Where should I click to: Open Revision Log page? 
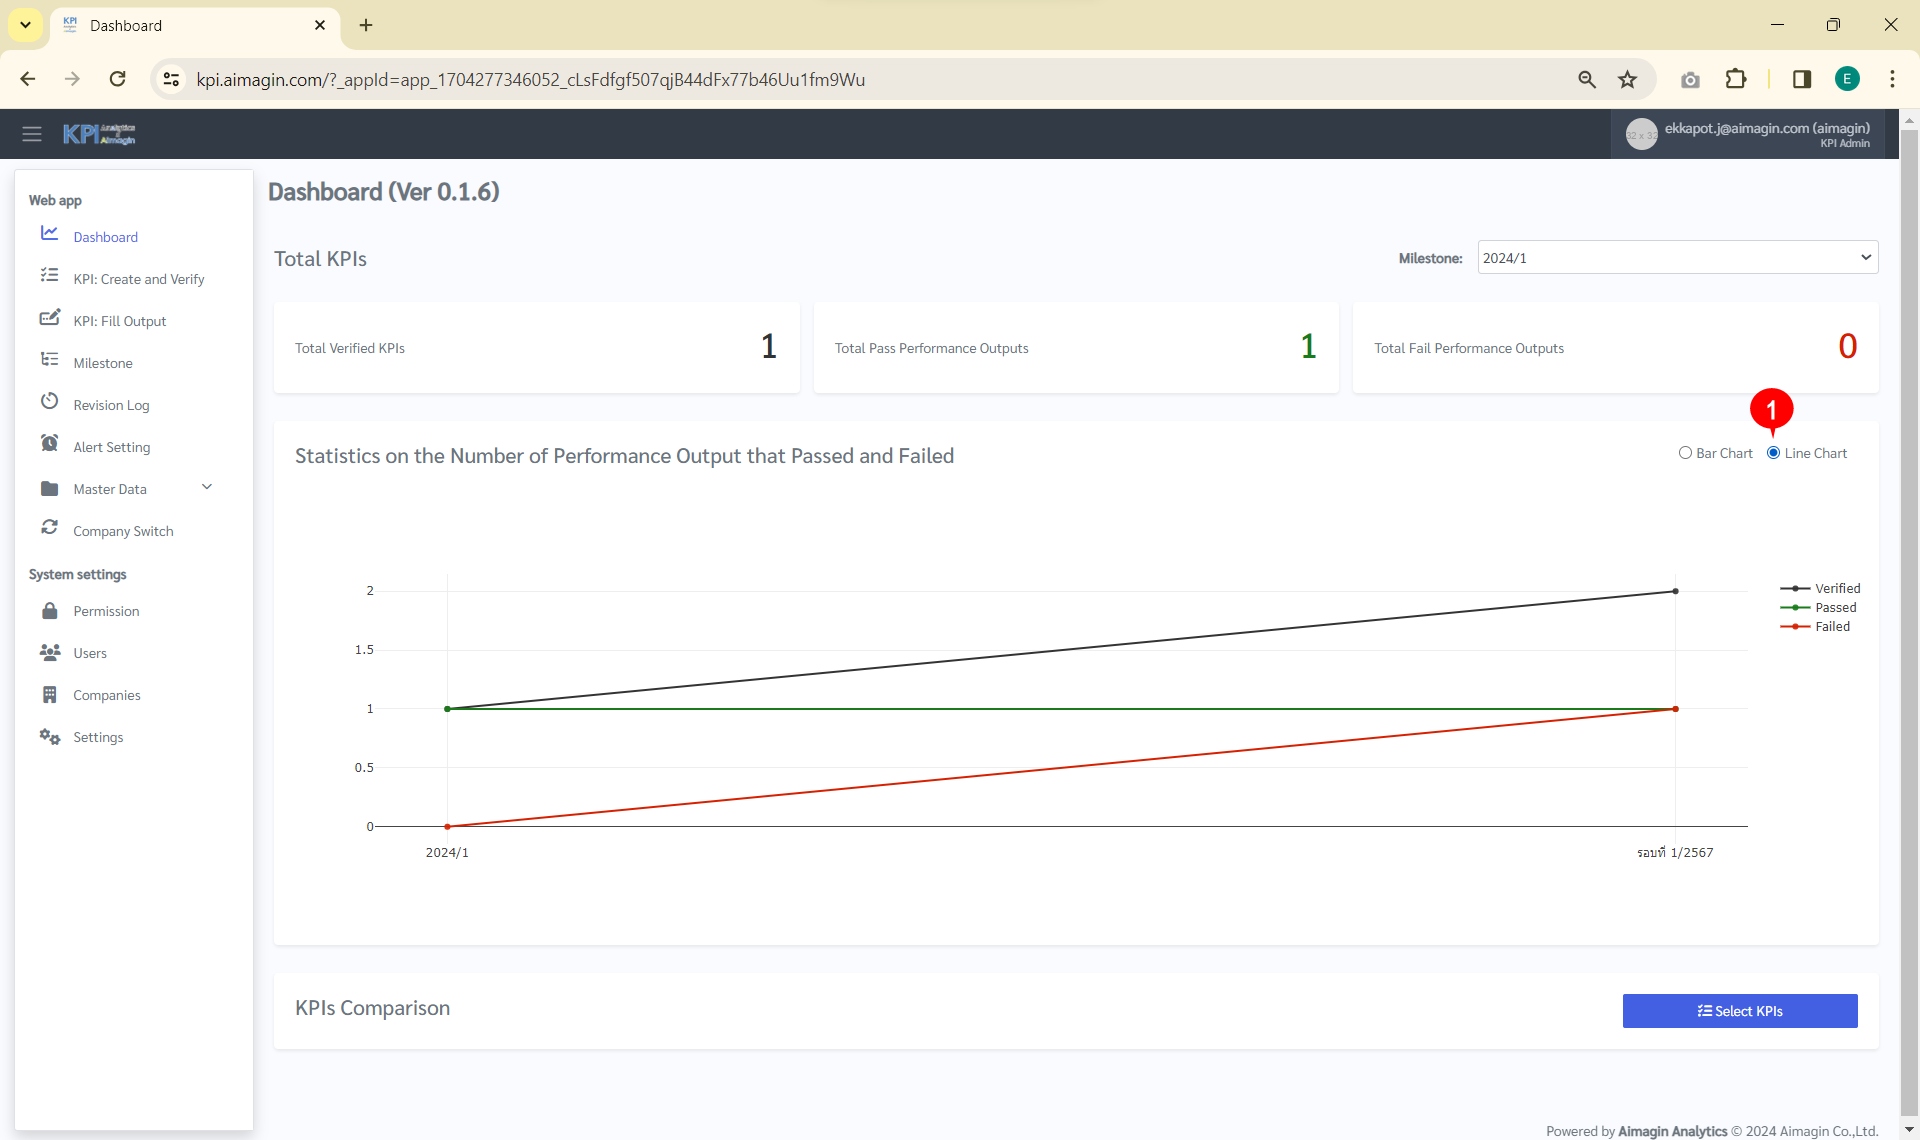point(111,405)
